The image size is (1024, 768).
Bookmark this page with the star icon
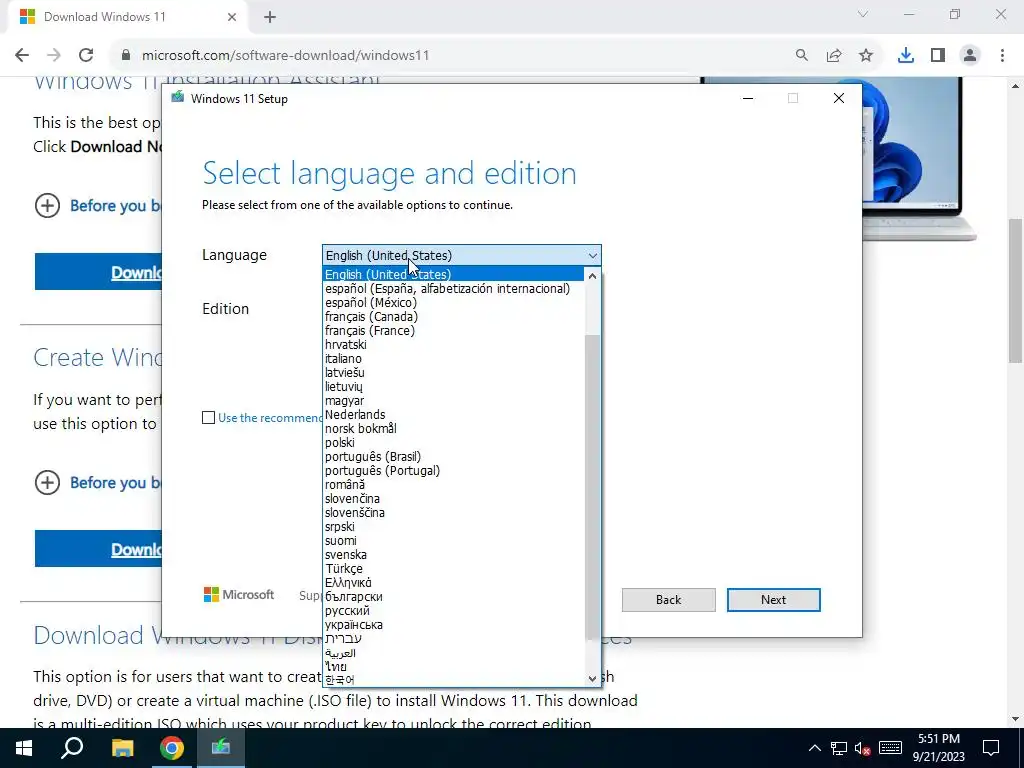coord(866,56)
